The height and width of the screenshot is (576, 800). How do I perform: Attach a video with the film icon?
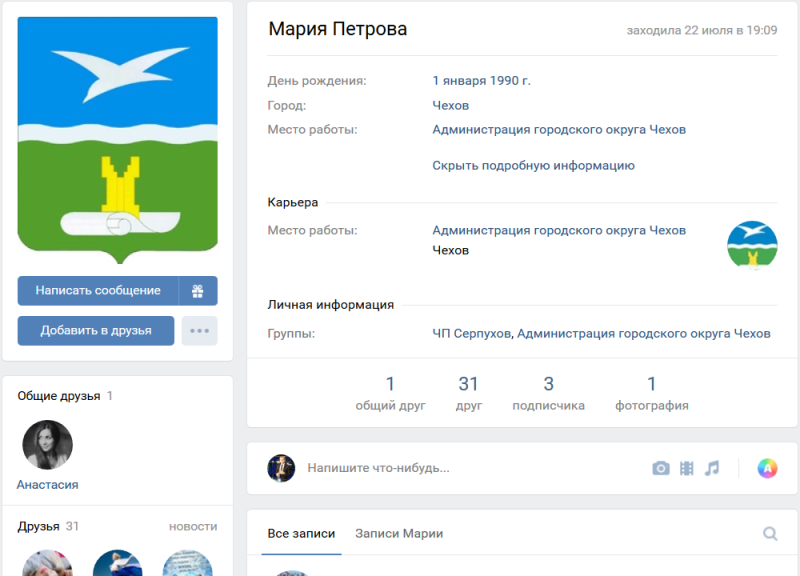687,468
